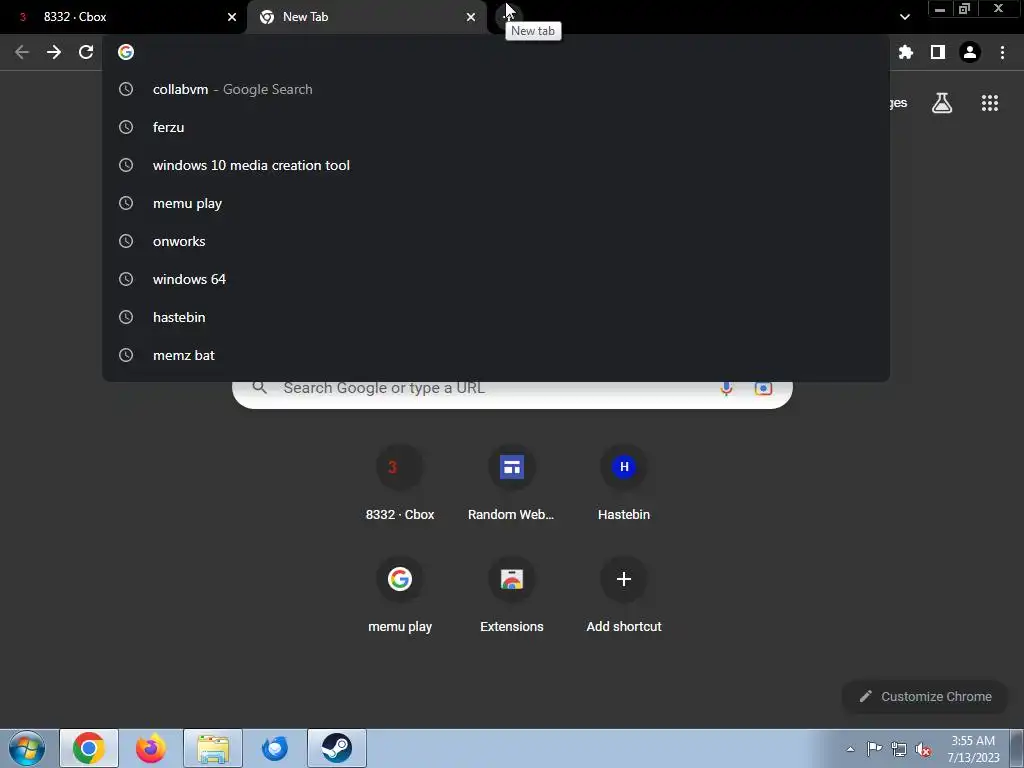This screenshot has height=768, width=1024.
Task: Click the Show desktop strip
Action: (1017, 748)
